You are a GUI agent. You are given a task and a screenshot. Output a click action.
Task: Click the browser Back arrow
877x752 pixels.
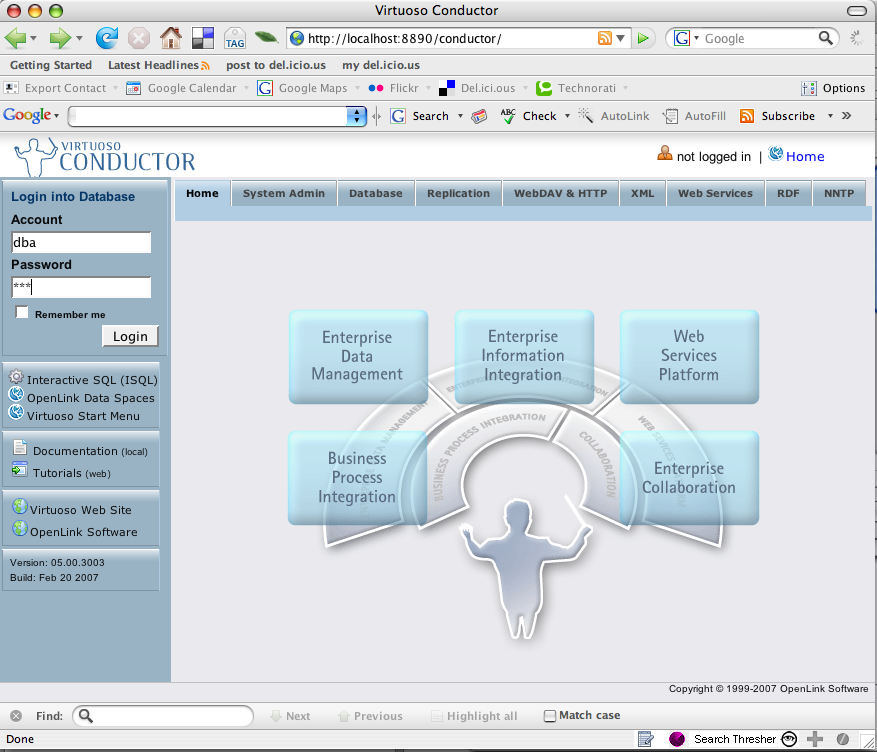tap(15, 38)
